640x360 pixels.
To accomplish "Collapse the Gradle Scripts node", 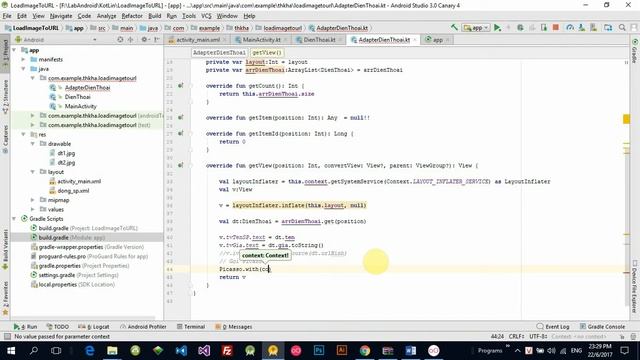I will (15, 219).
